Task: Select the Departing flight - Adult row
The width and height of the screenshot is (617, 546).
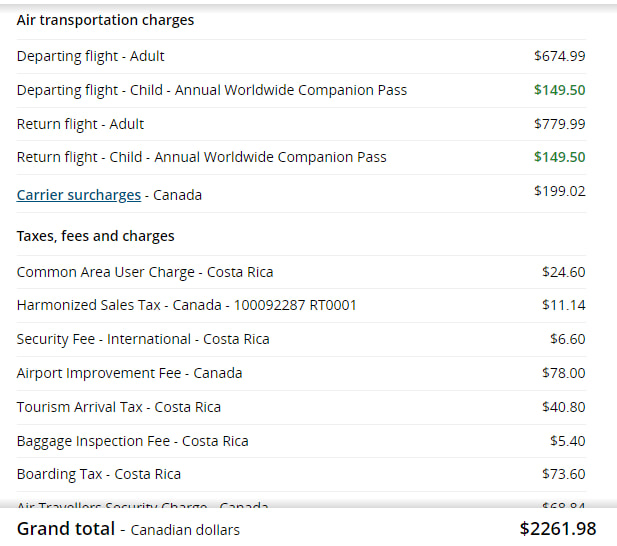Action: [91, 56]
